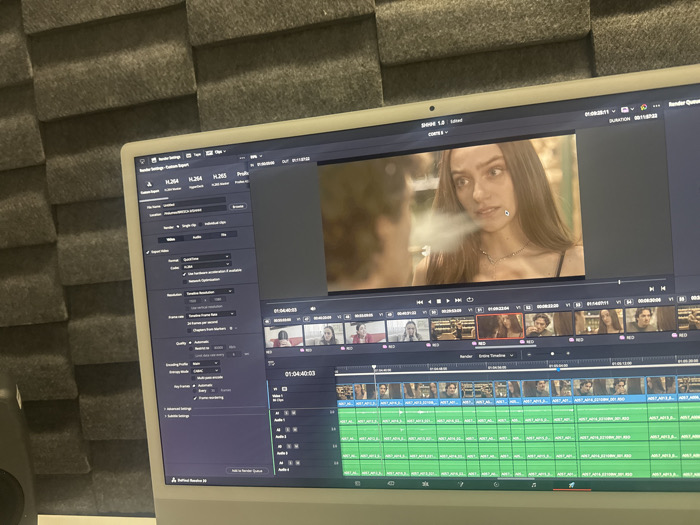Click the play reverse button
Screen dimensions: 700x525
pos(429,302)
